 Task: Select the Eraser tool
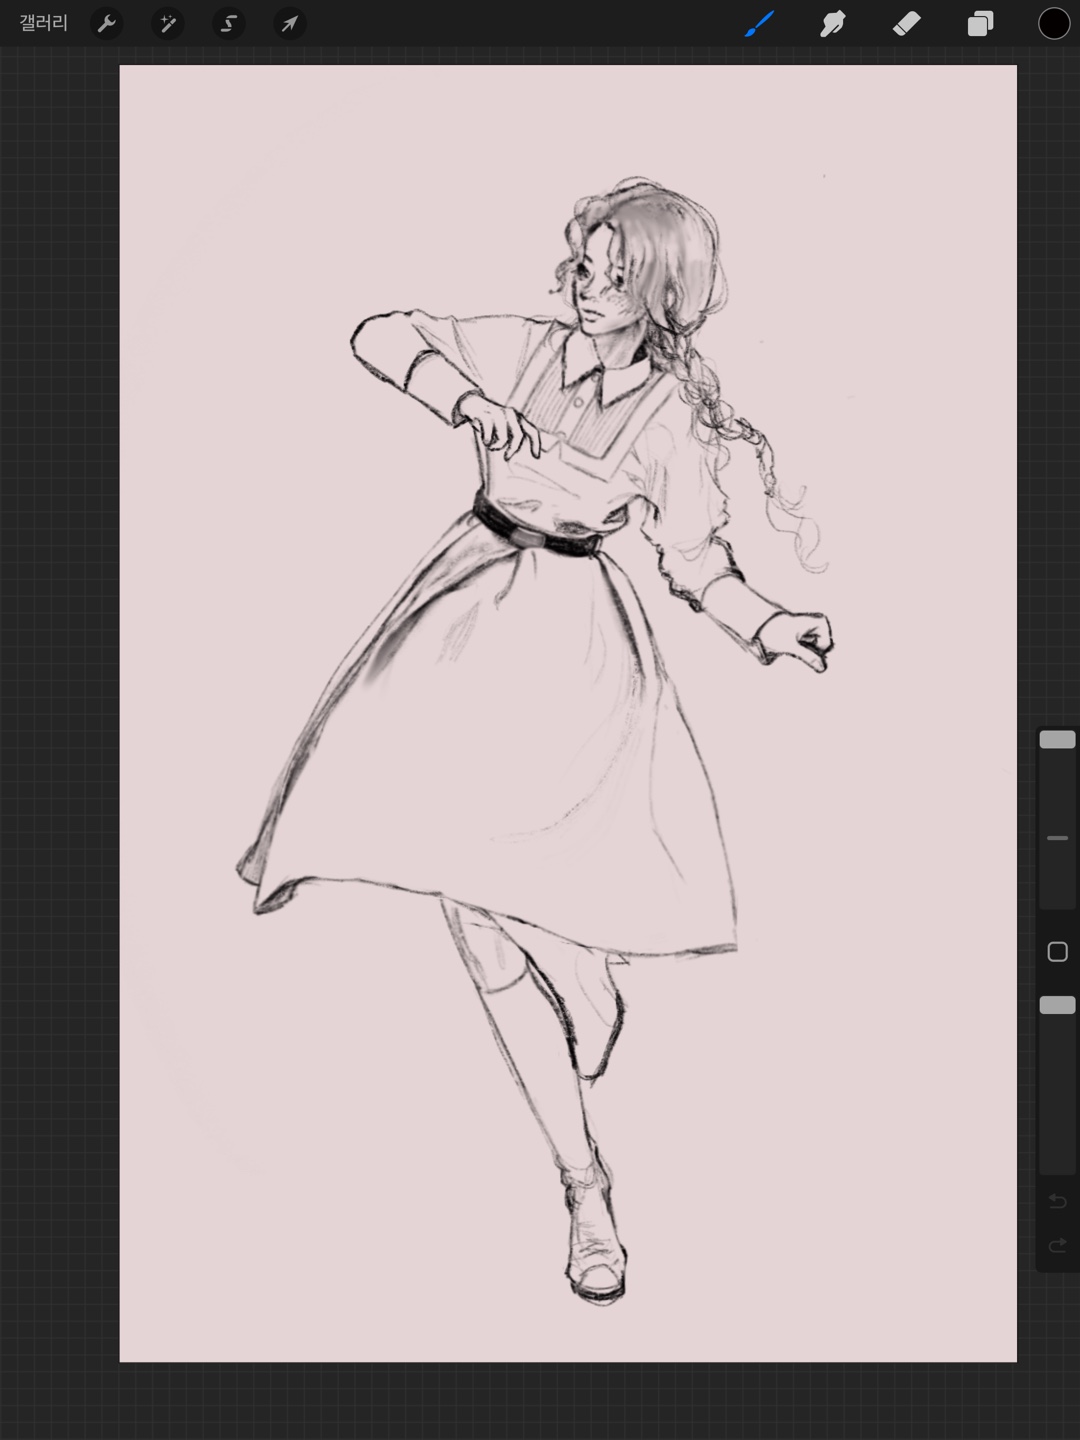pos(906,23)
